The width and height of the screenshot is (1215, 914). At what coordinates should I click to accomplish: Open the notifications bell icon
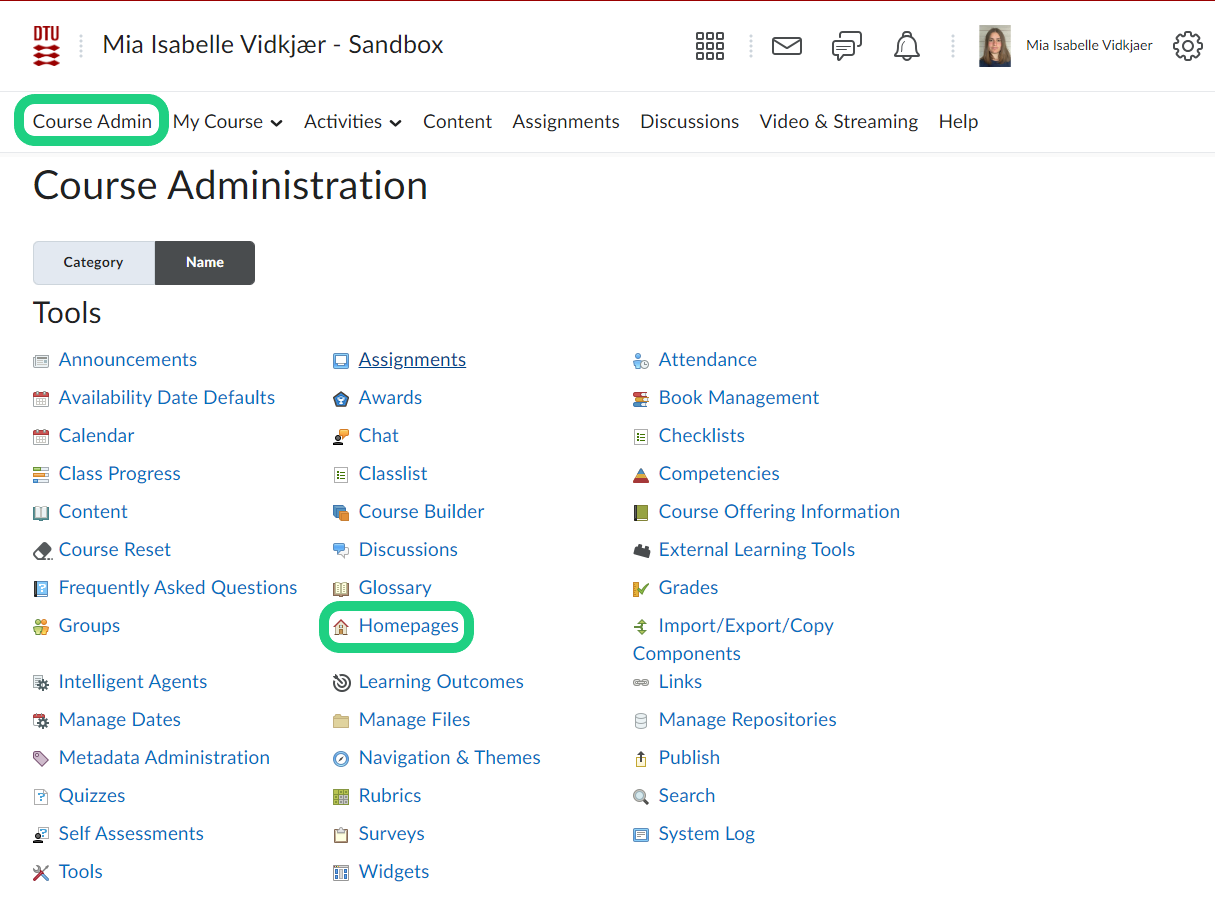click(907, 46)
